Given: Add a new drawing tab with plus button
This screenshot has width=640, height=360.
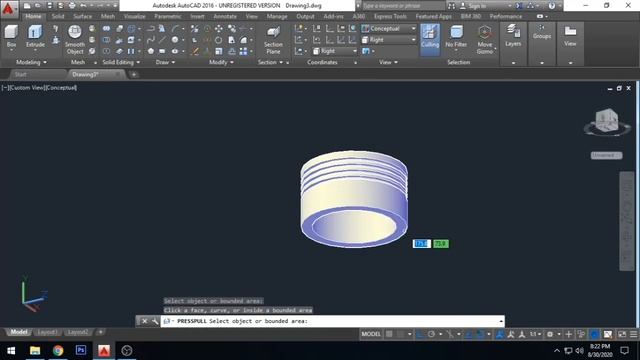Looking at the screenshot, I should pos(134,74).
